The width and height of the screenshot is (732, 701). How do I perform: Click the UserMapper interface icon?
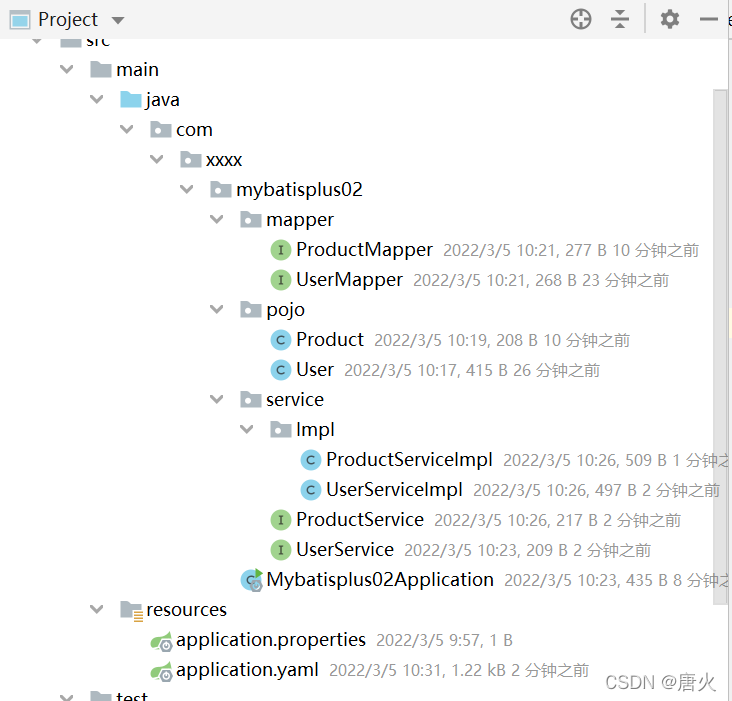pos(281,280)
